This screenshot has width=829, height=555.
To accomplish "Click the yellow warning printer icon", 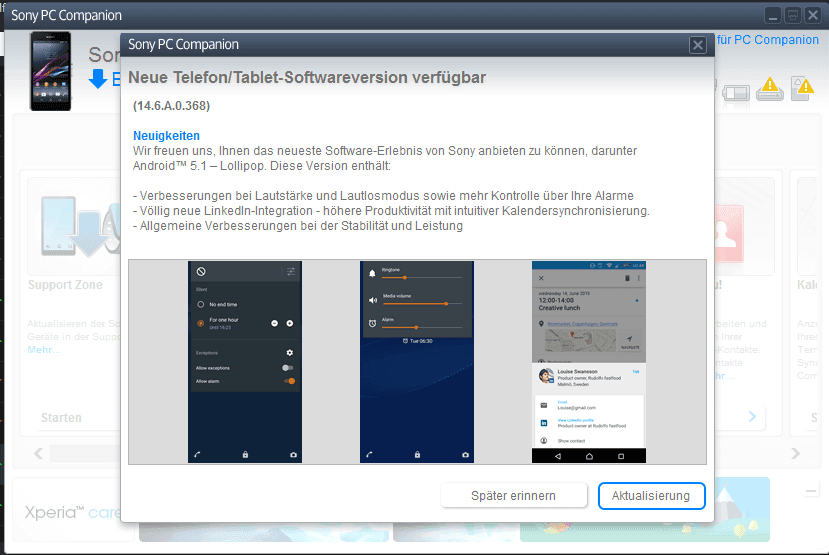I will [770, 89].
